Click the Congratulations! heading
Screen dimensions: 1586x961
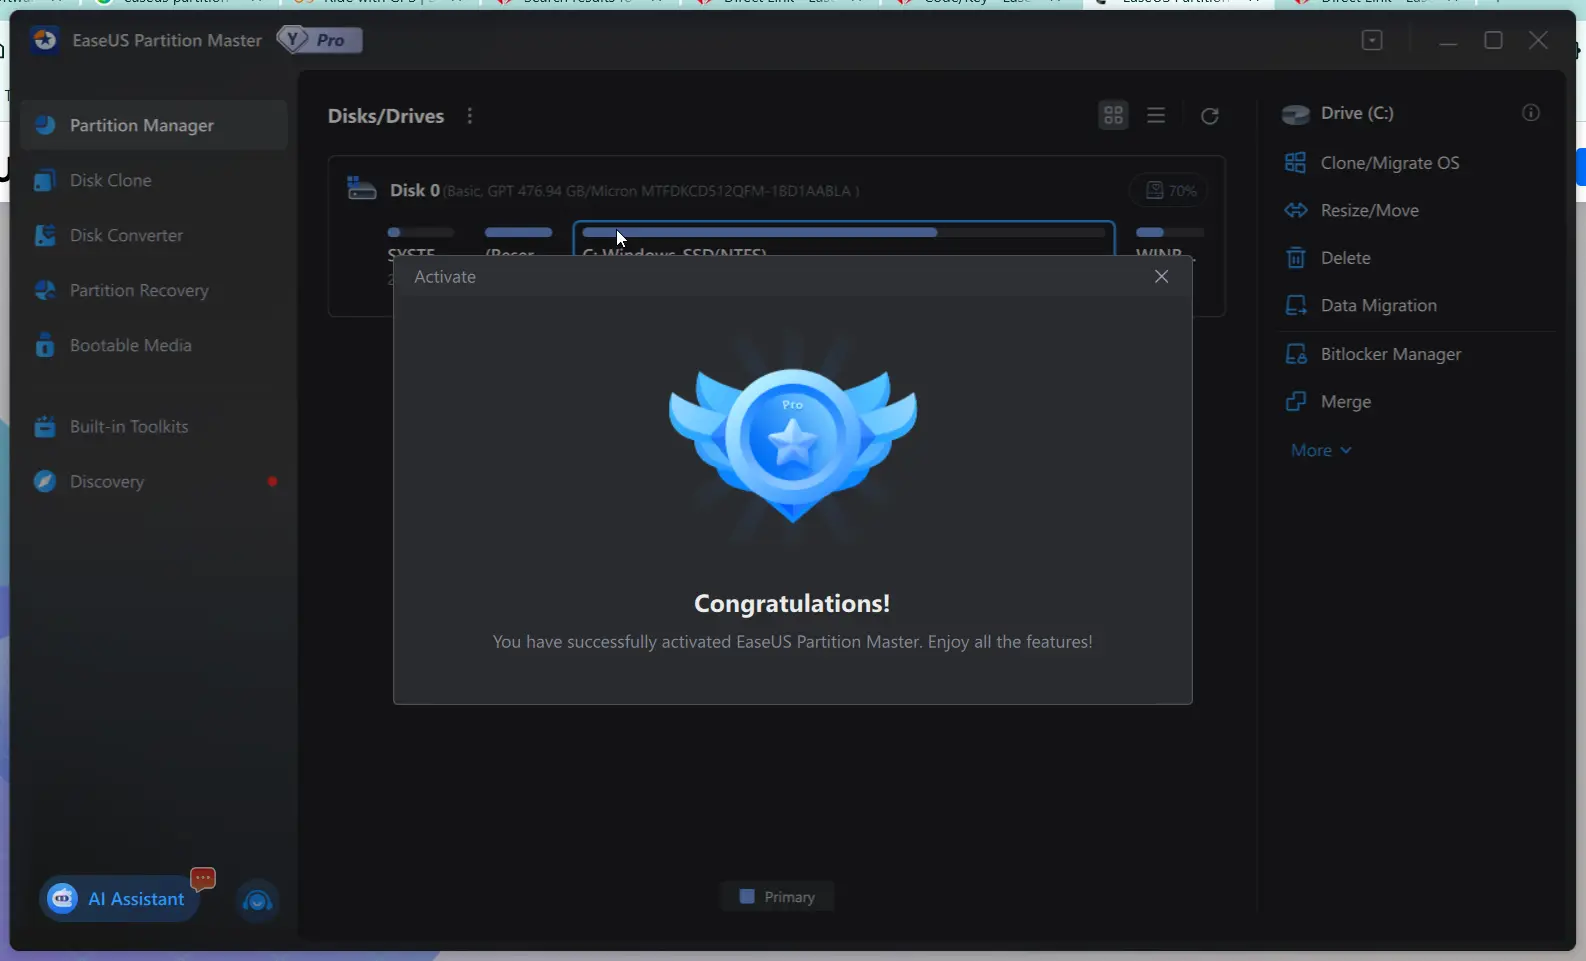coord(792,604)
